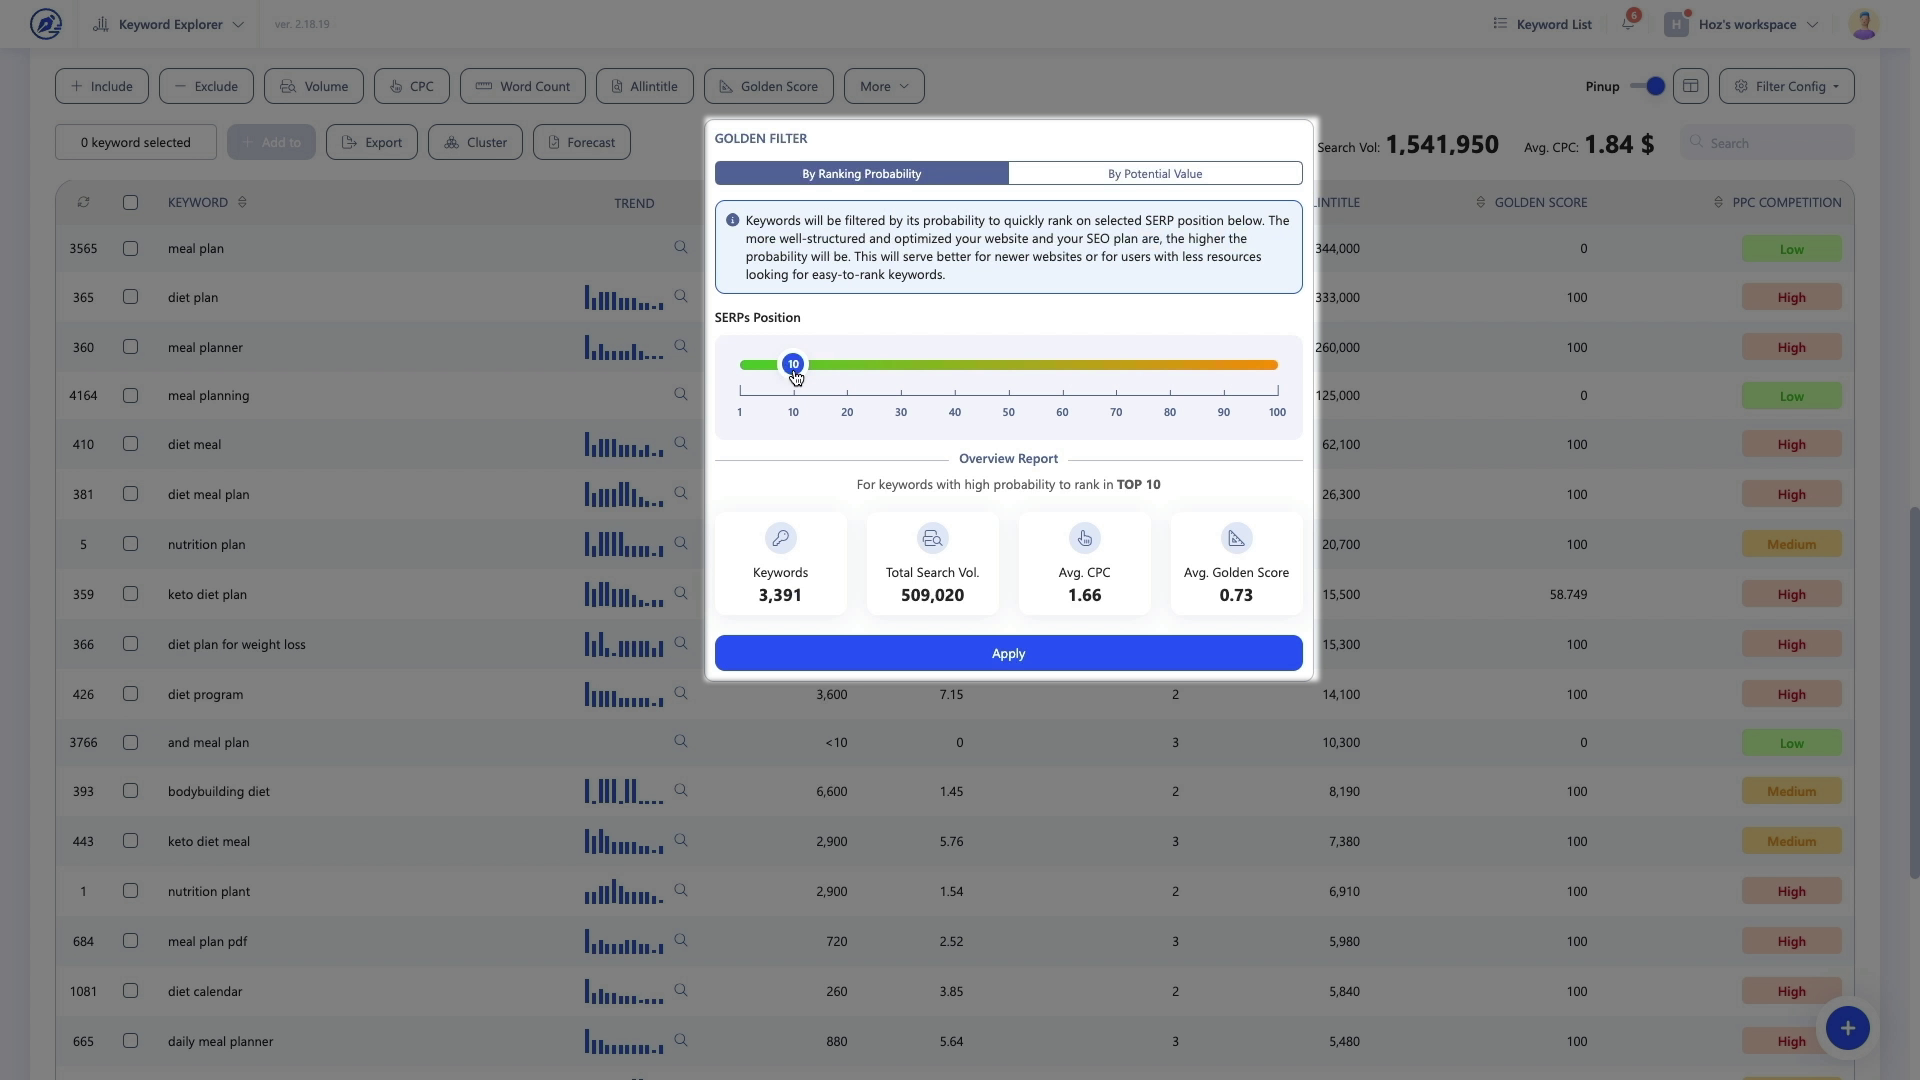The width and height of the screenshot is (1920, 1080).
Task: Click the SERPs position slider handle
Action: pos(793,364)
